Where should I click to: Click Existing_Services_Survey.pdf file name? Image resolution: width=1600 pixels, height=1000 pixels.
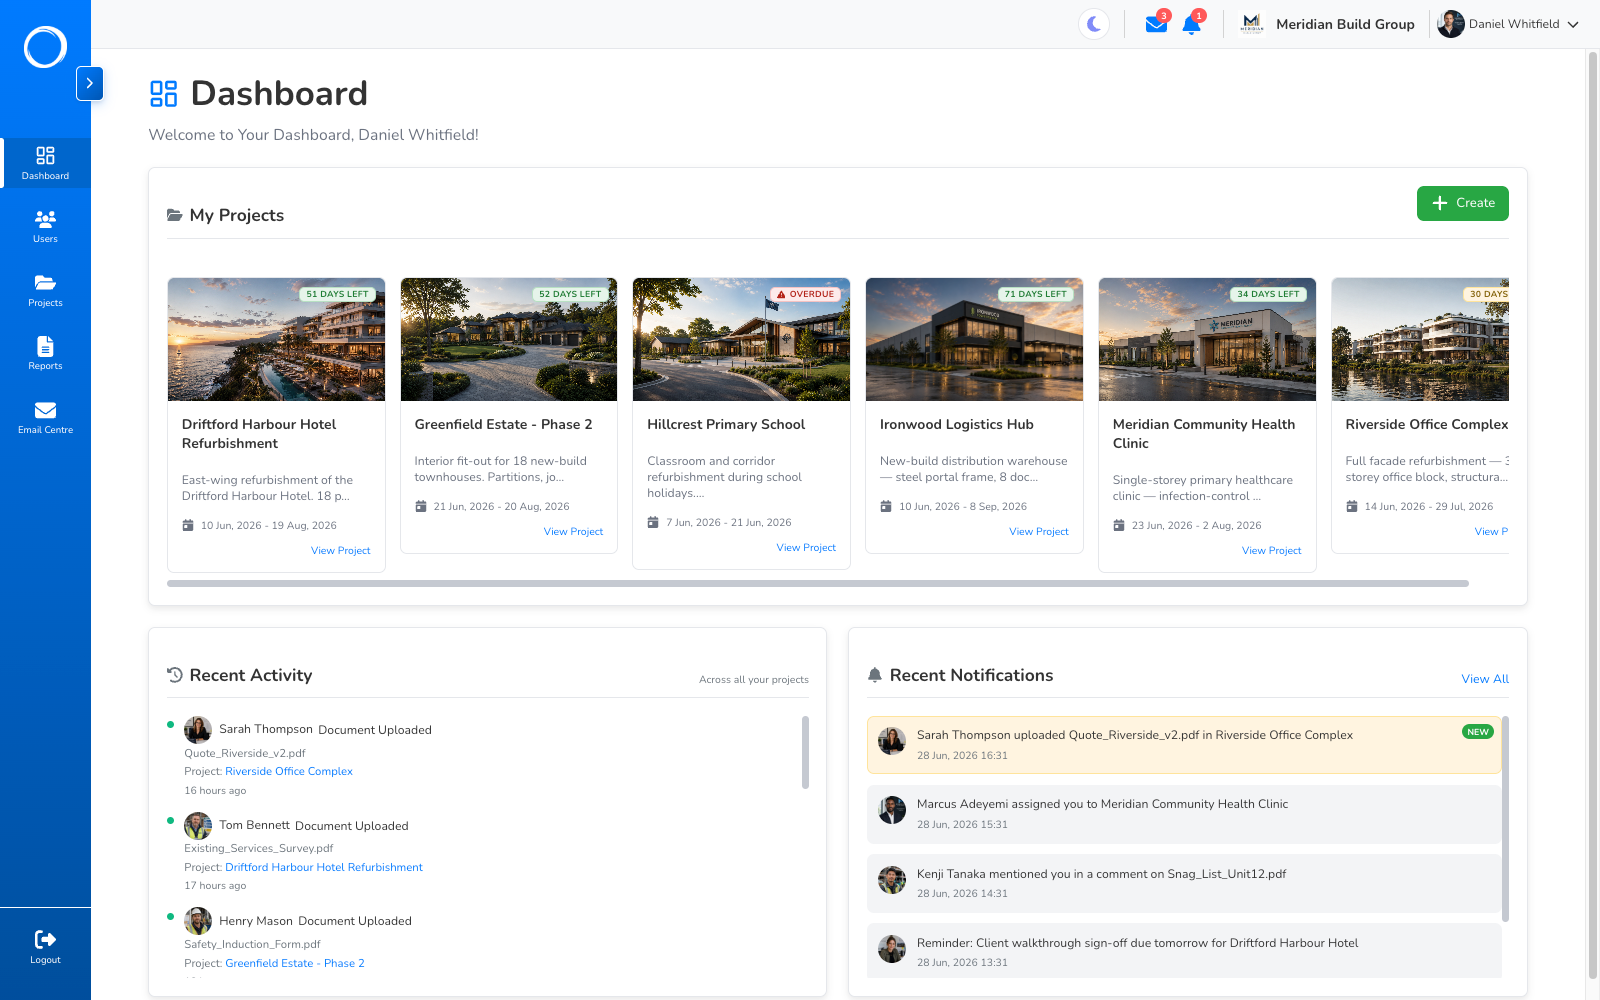(x=258, y=848)
